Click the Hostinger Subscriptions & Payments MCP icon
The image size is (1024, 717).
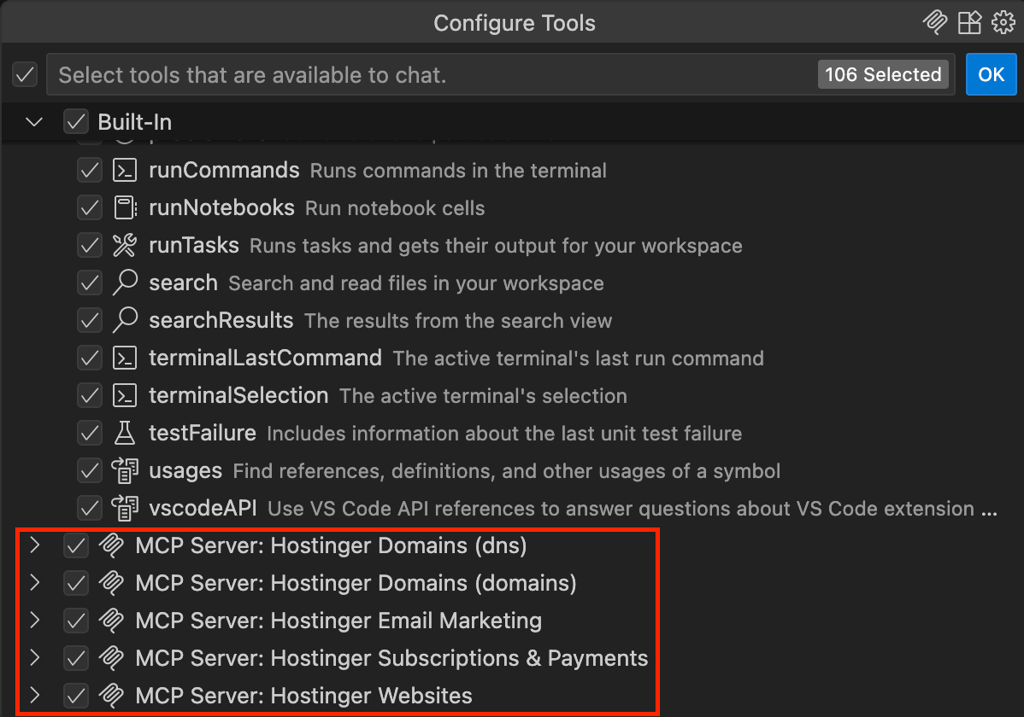click(x=112, y=658)
